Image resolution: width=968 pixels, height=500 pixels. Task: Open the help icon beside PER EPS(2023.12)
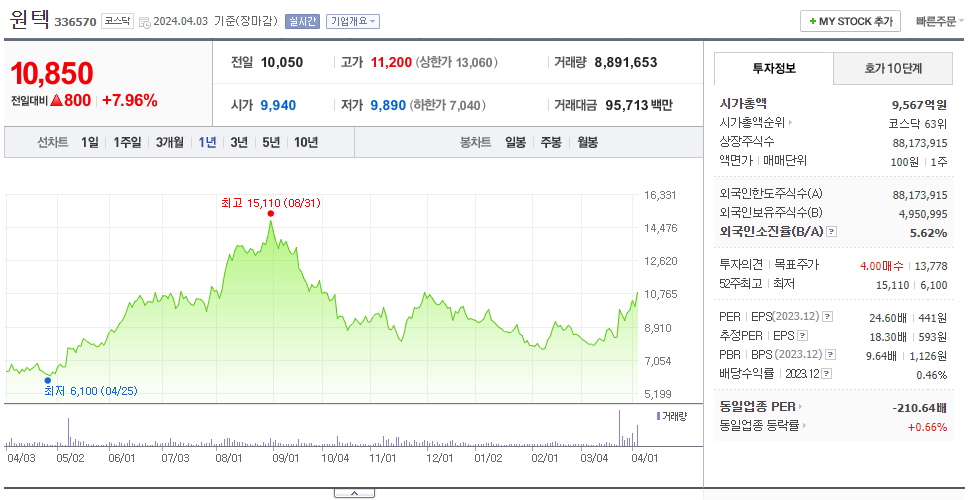click(828, 317)
